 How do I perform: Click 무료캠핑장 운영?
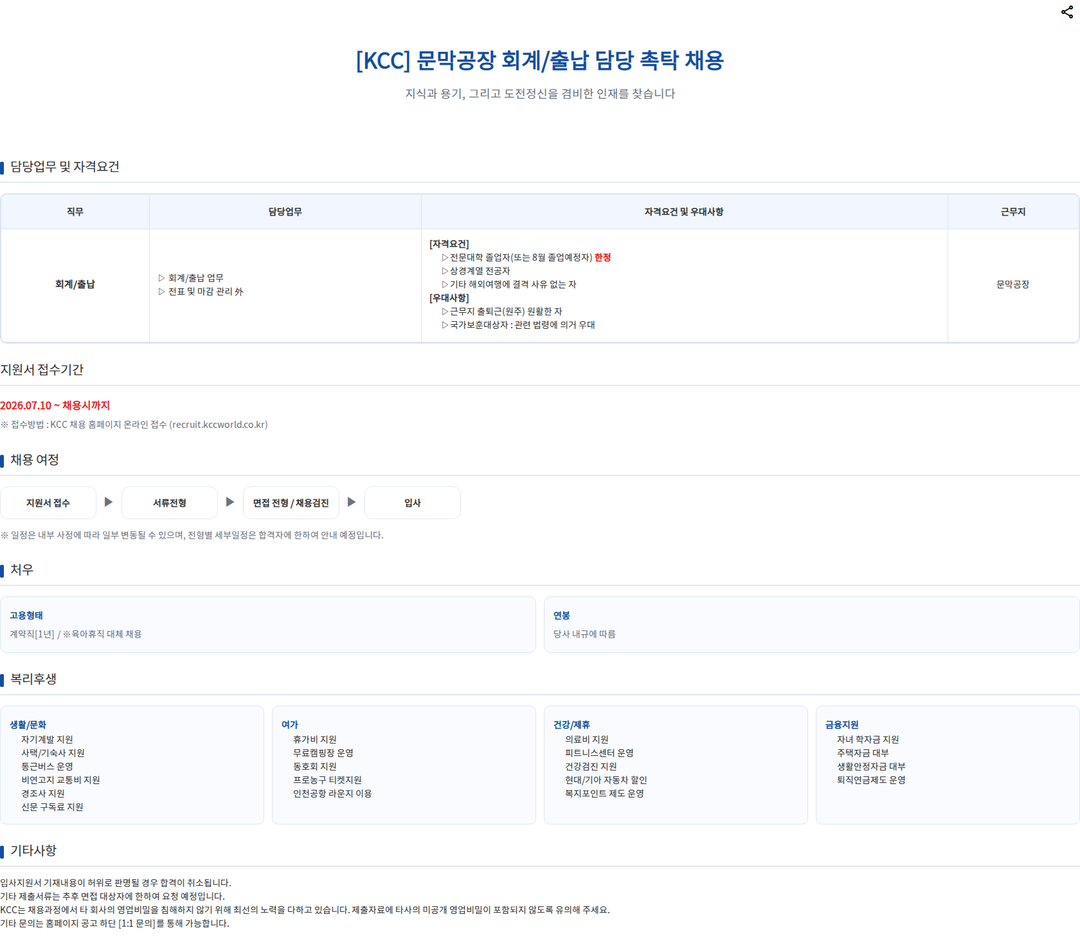click(323, 753)
